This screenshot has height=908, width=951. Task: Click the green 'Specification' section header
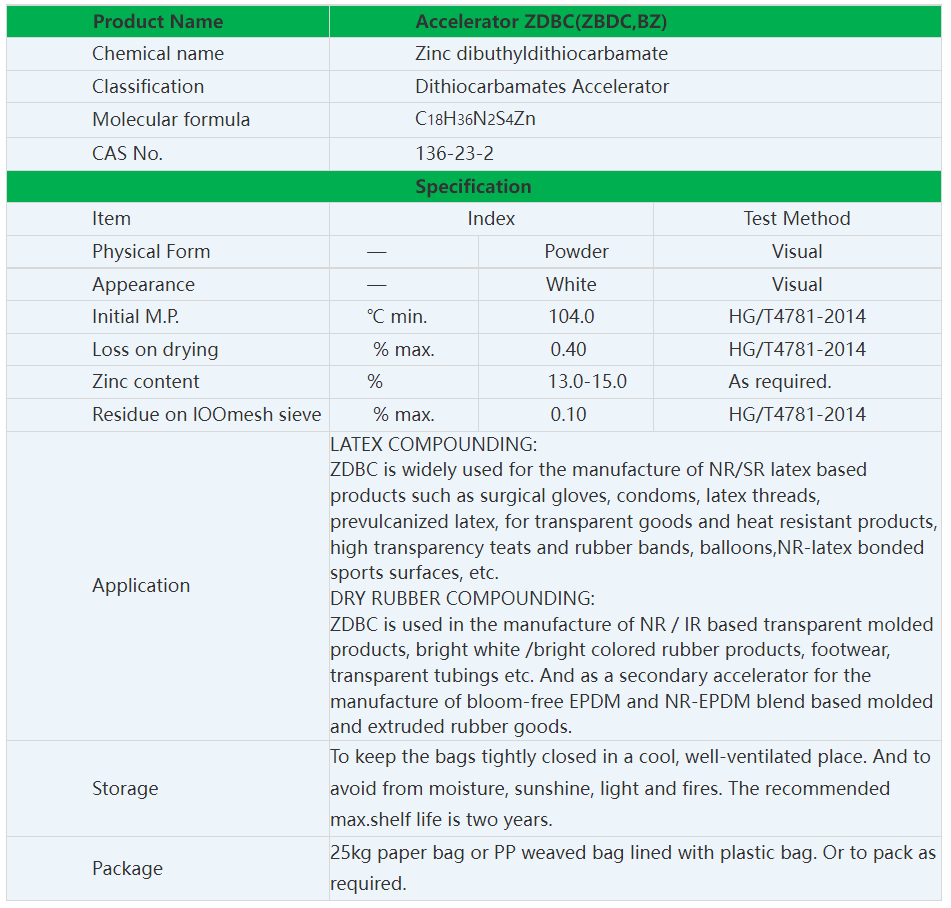[473, 187]
